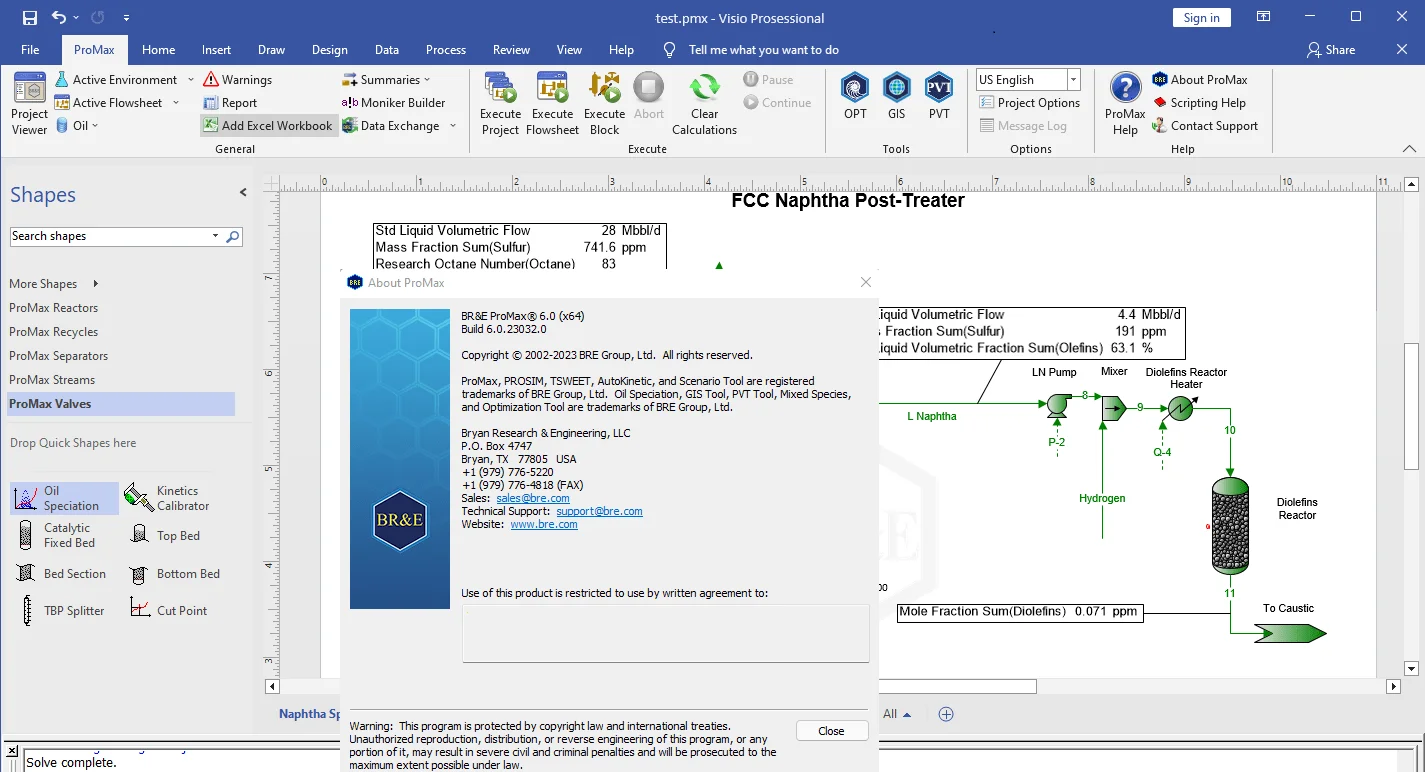Clear Calculations in the Execute group
Viewport: 1425px width, 772px height.
tap(704, 104)
